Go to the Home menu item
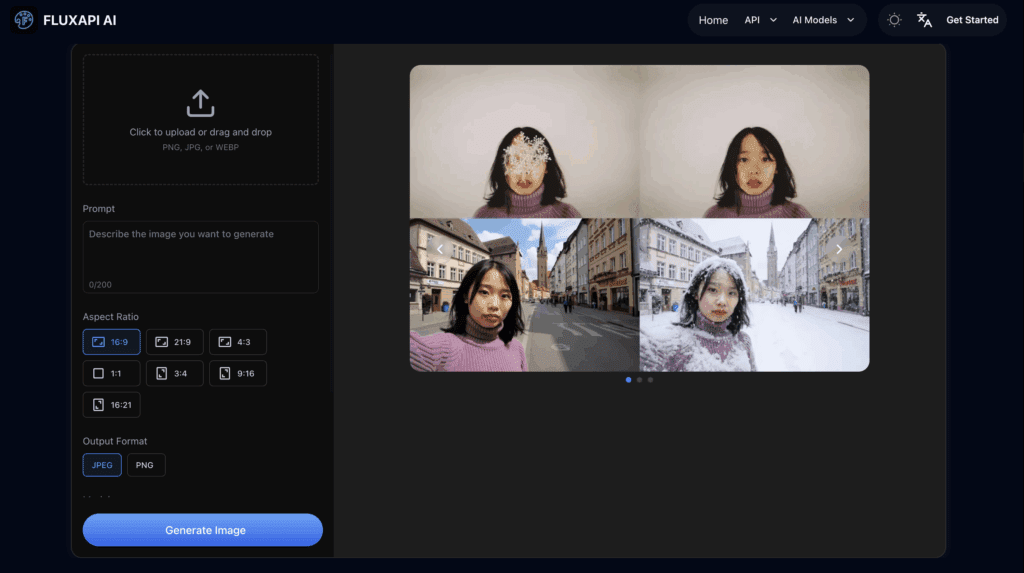The image size is (1024, 573). click(713, 20)
